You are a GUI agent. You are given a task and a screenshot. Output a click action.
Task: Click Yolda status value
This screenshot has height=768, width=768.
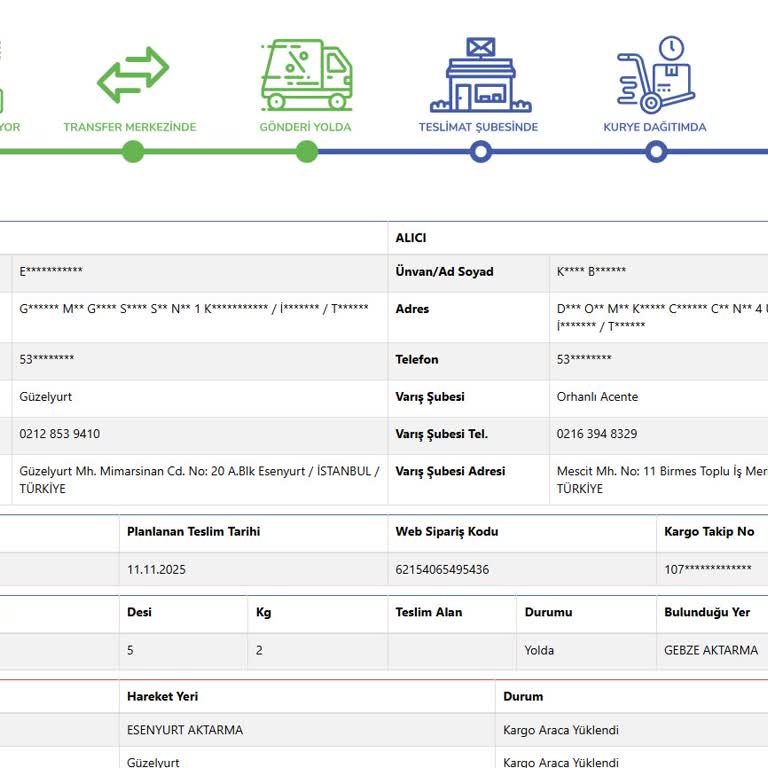(539, 650)
